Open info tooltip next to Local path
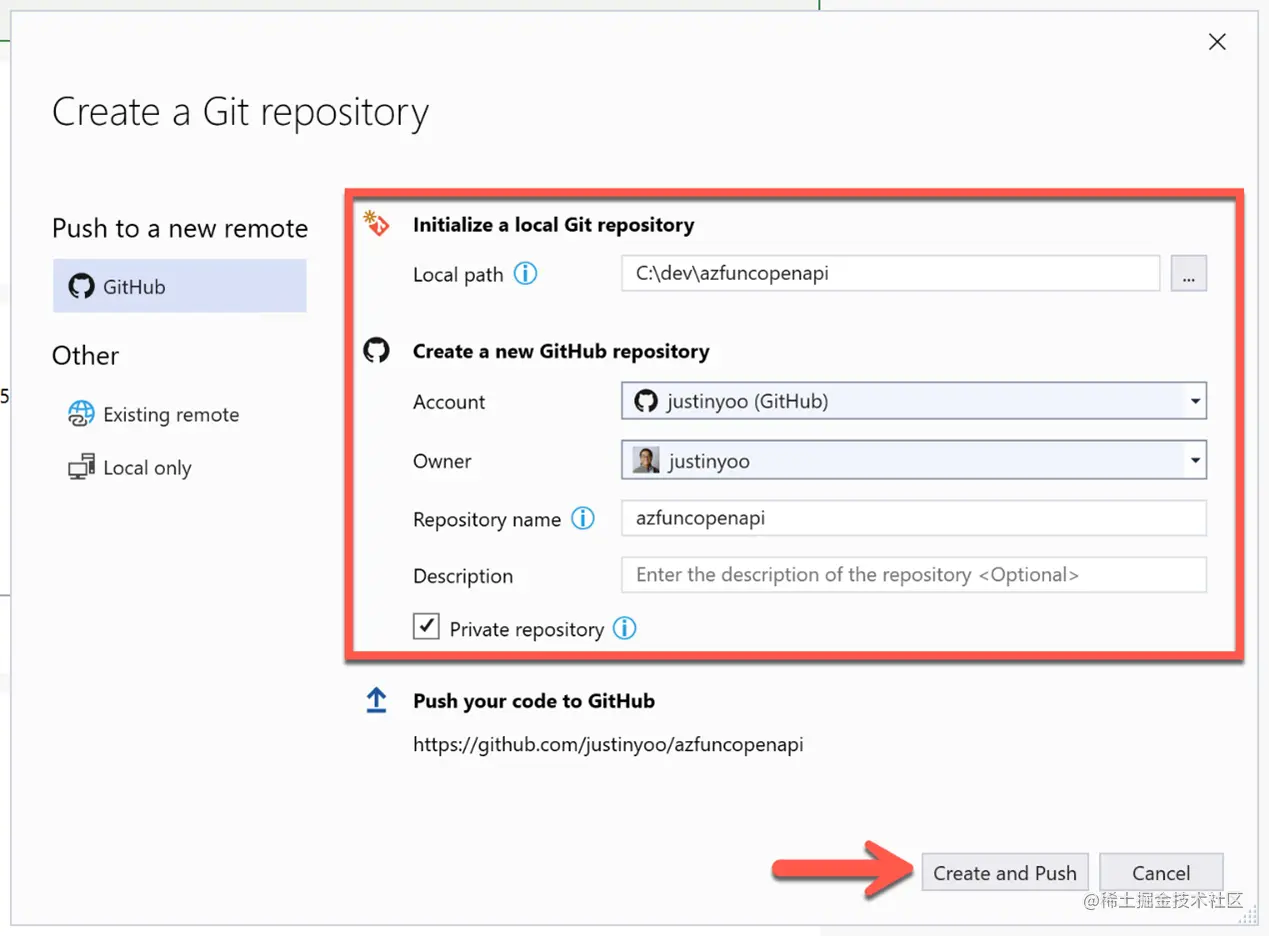Image resolution: width=1269 pixels, height=936 pixels. [x=525, y=273]
